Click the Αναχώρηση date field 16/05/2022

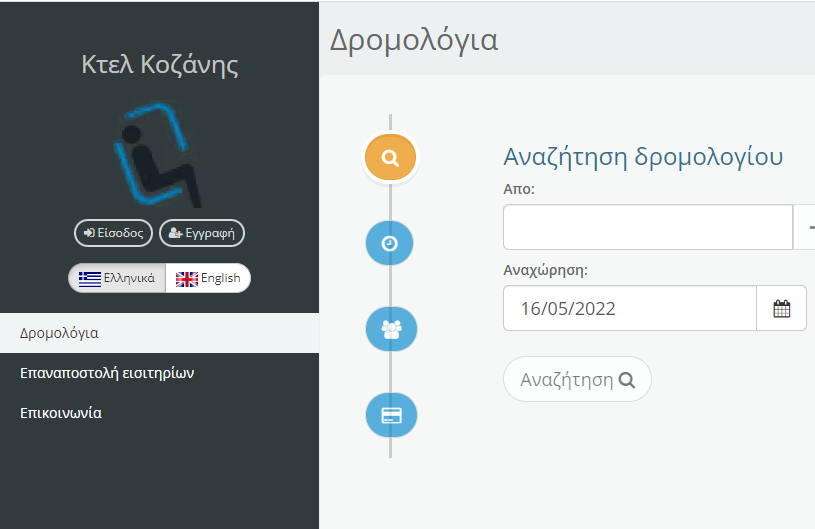click(x=630, y=308)
